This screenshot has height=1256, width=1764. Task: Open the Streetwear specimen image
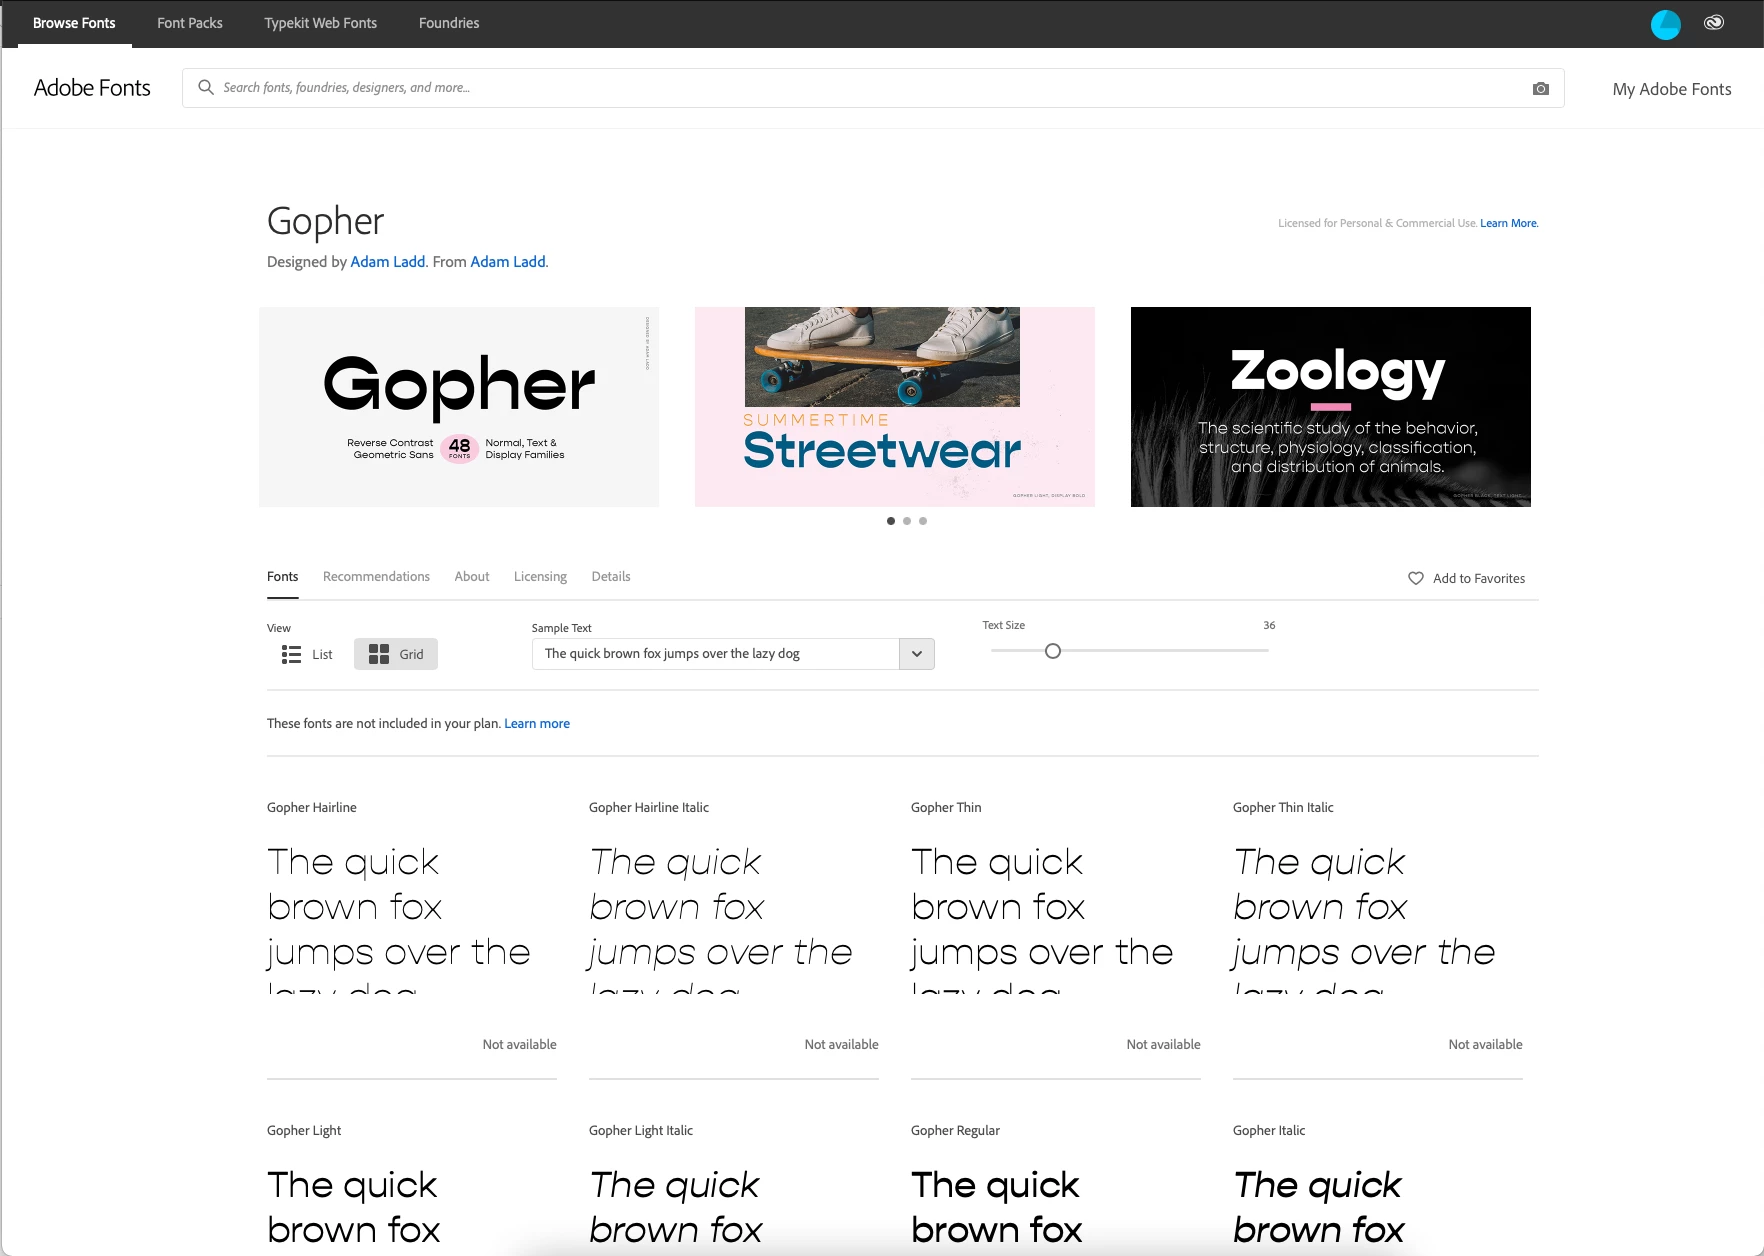[895, 407]
